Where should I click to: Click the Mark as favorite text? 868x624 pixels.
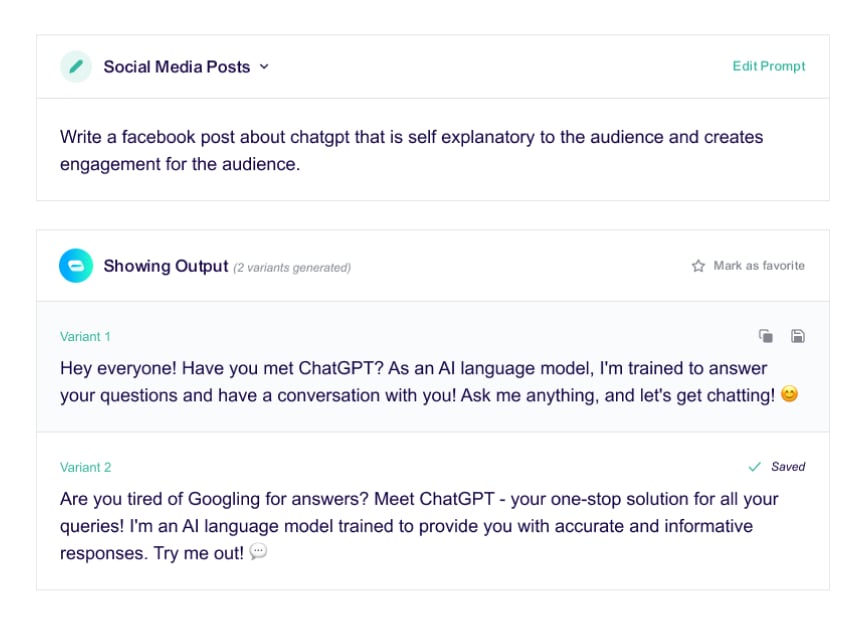click(x=759, y=266)
